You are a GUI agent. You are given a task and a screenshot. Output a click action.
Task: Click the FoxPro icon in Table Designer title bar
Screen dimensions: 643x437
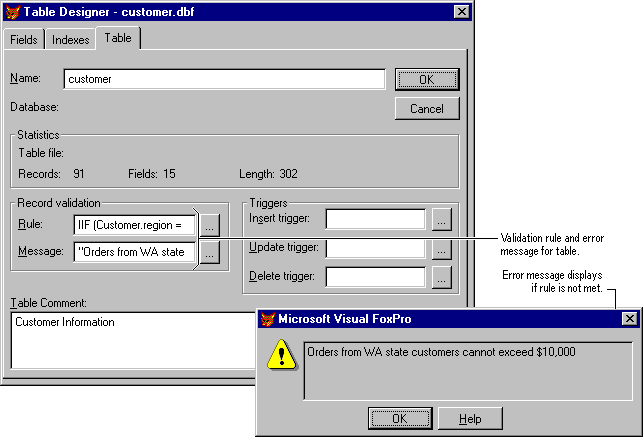13,11
